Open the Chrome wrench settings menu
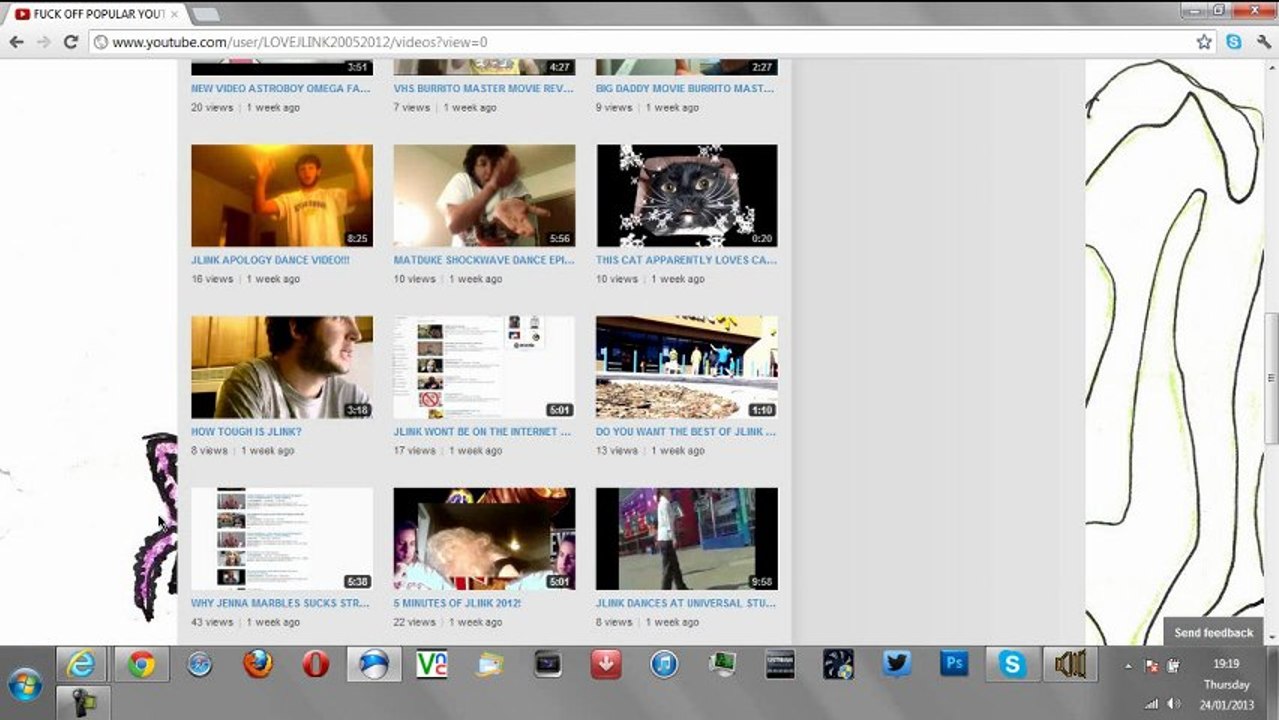 click(1263, 42)
